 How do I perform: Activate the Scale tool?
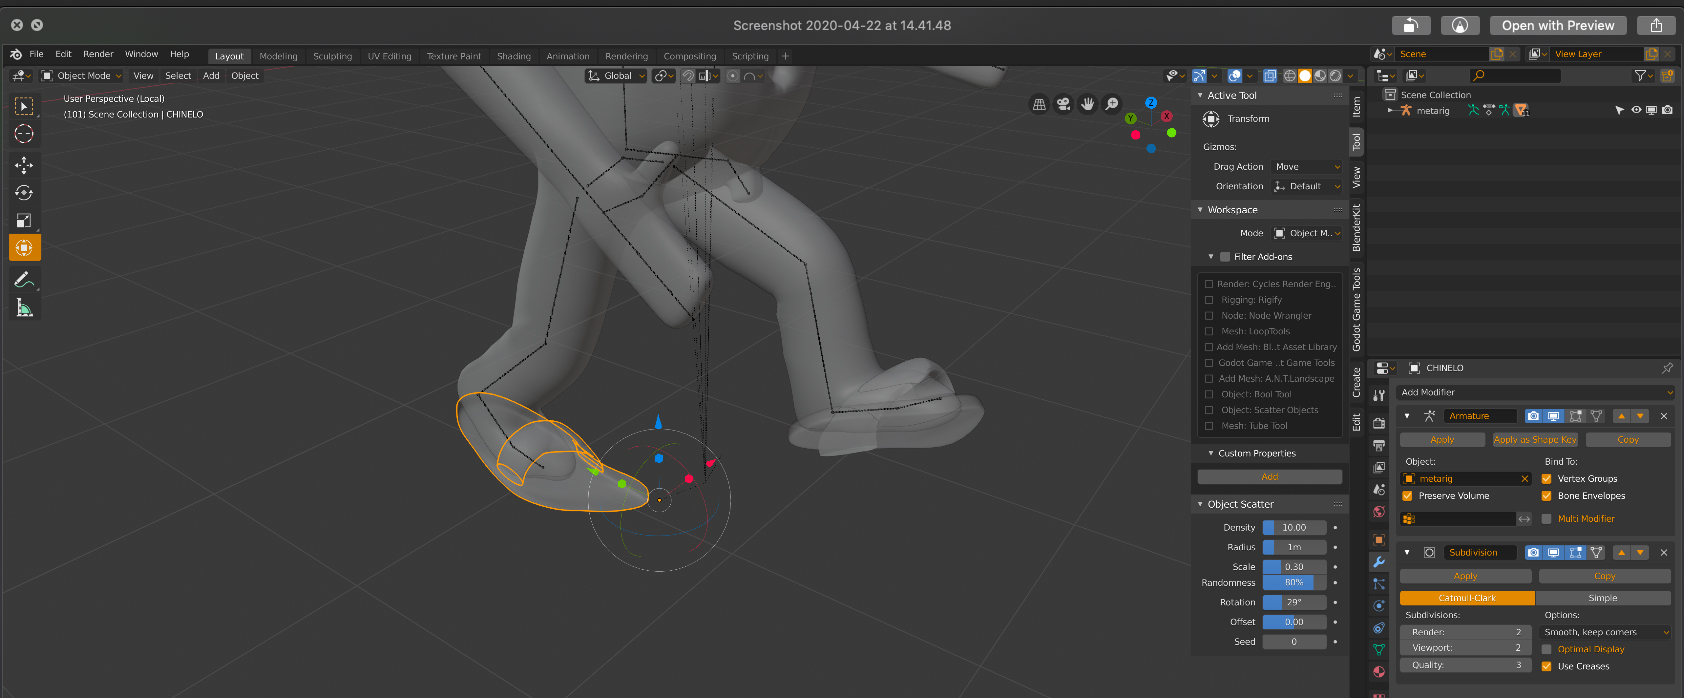(x=24, y=220)
